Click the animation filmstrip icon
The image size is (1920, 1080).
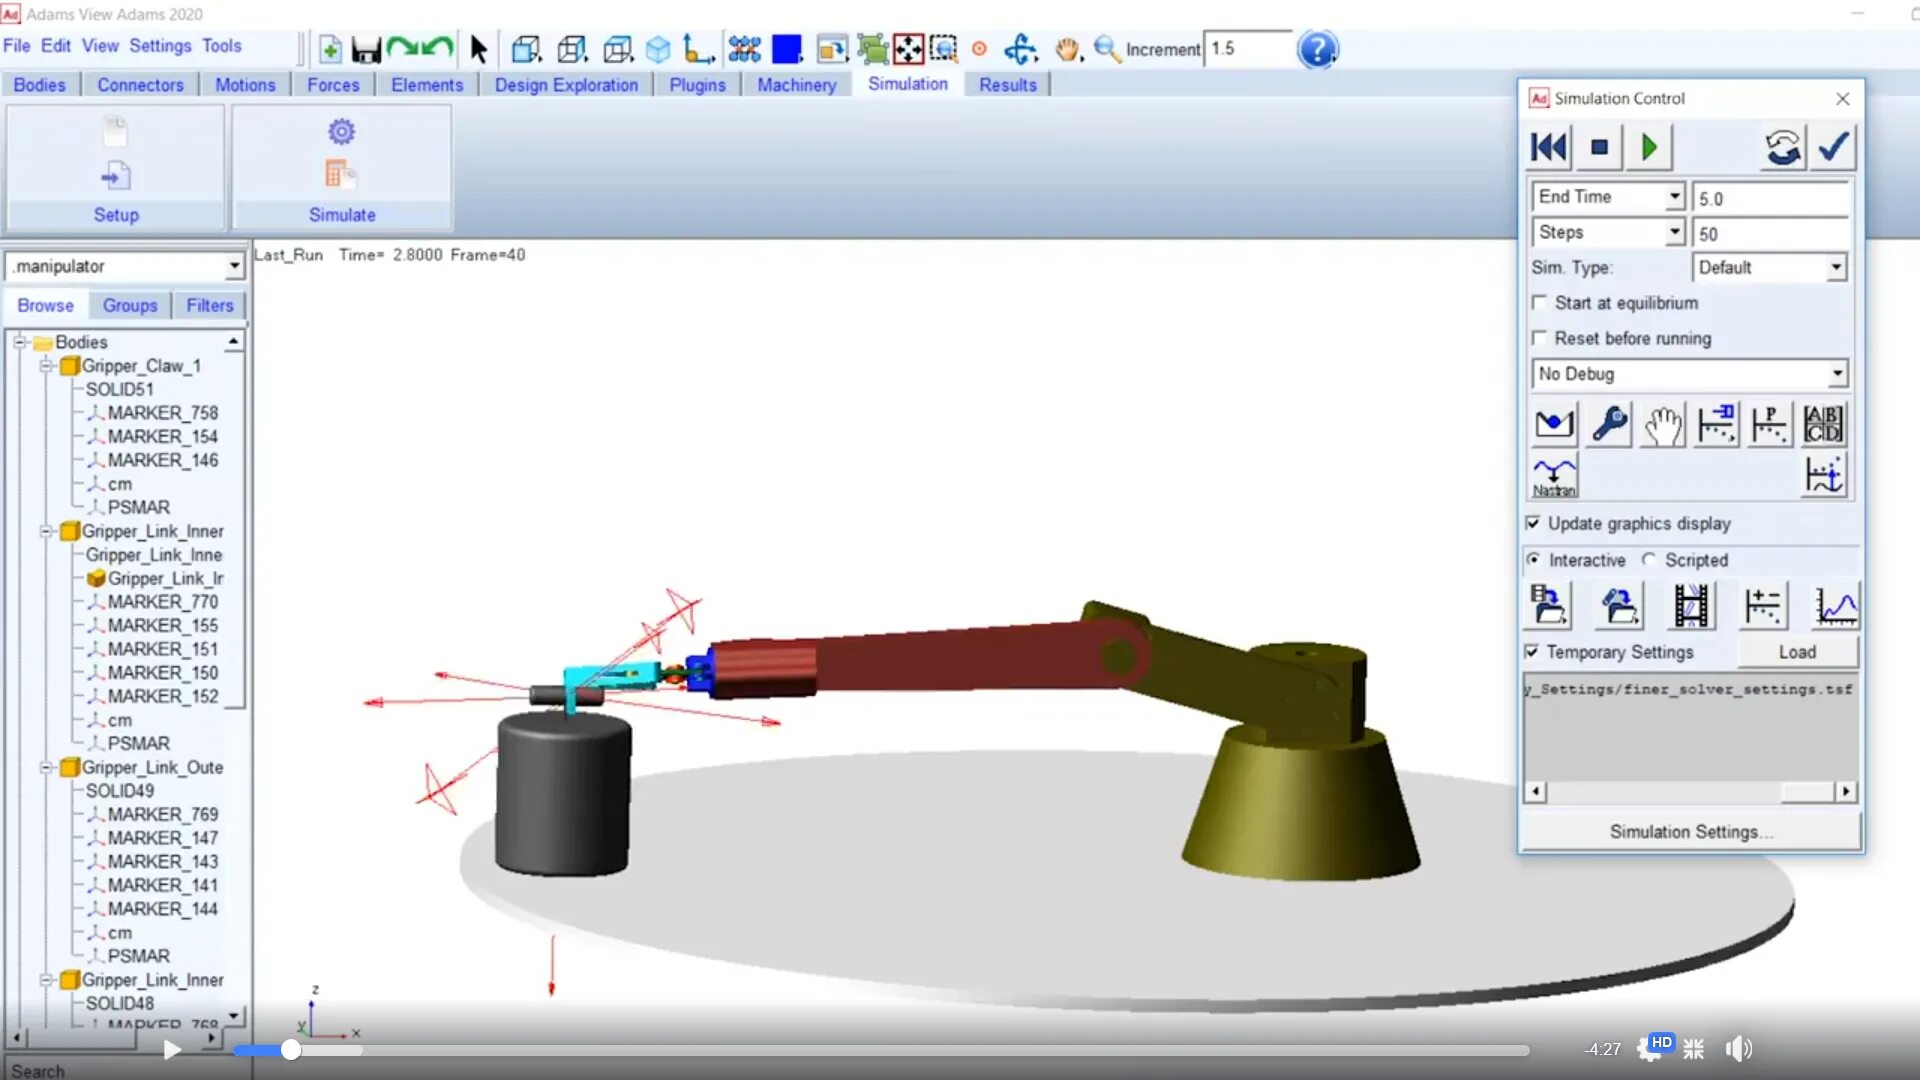coord(1690,606)
